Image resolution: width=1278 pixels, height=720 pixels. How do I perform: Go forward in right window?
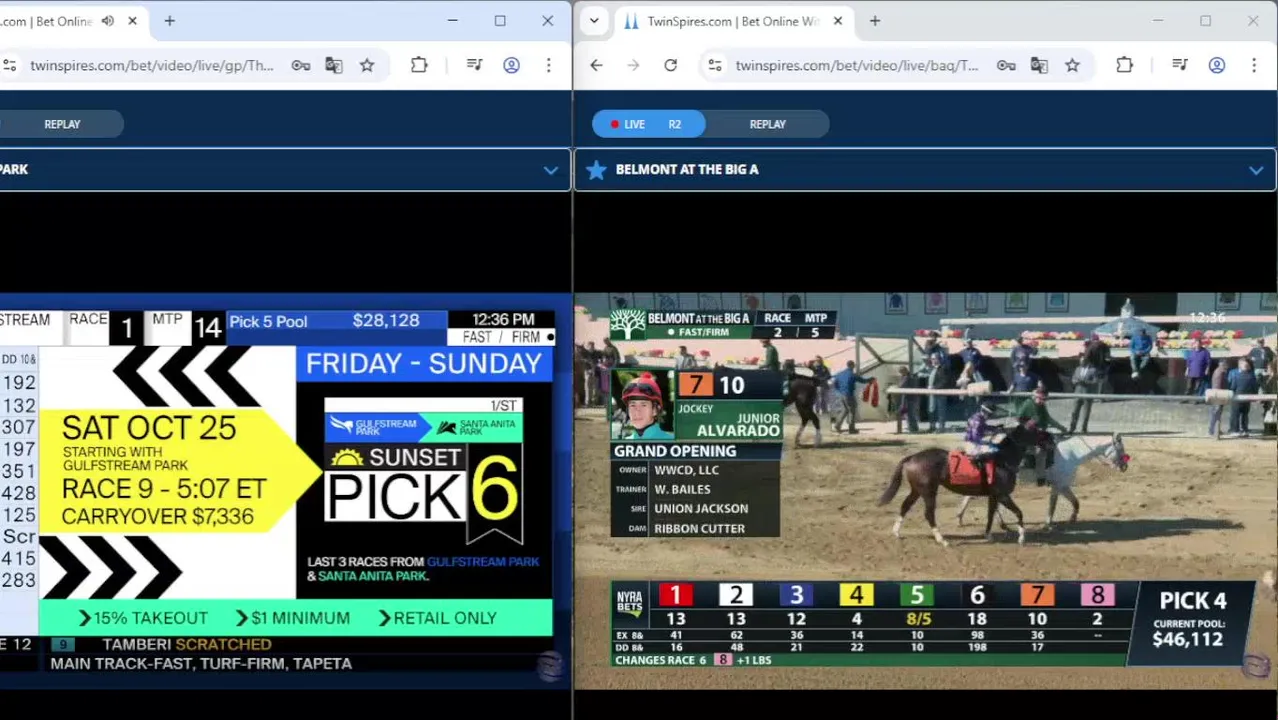(x=633, y=65)
